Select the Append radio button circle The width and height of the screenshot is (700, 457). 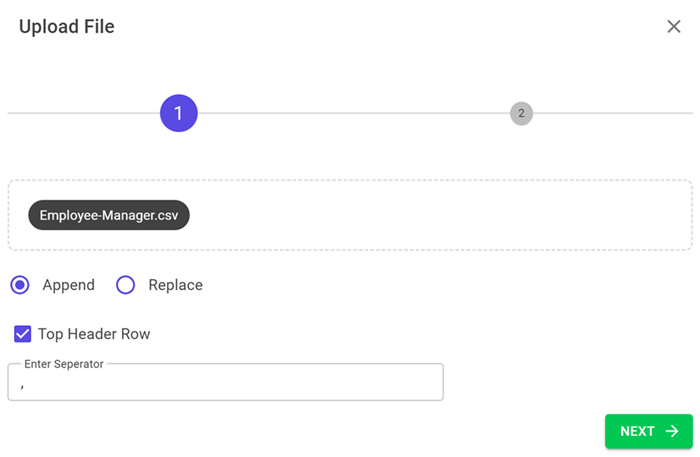20,285
